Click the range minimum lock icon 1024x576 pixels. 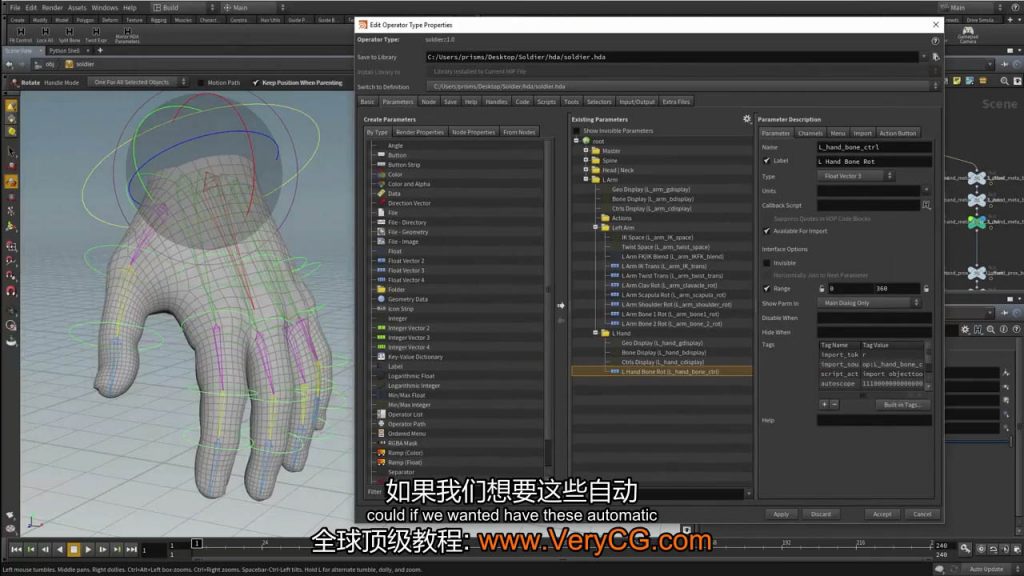822,289
